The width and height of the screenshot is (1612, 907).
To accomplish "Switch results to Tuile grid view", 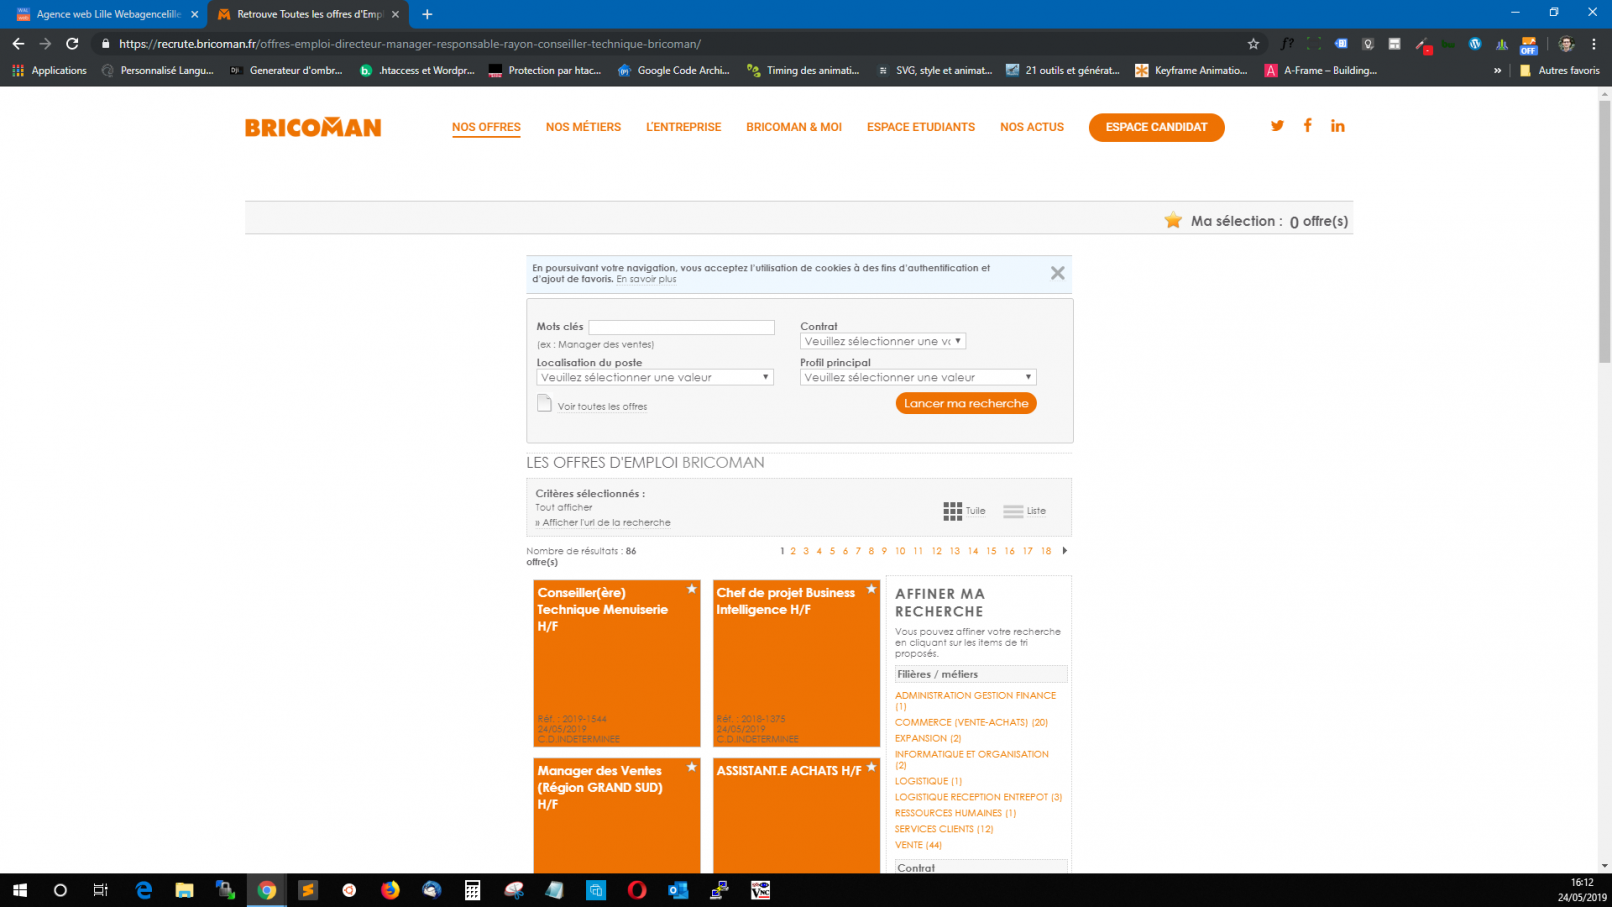I will tap(963, 511).
